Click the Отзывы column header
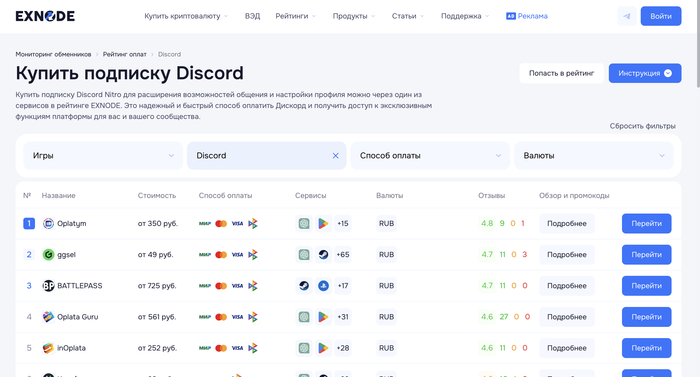 point(492,196)
